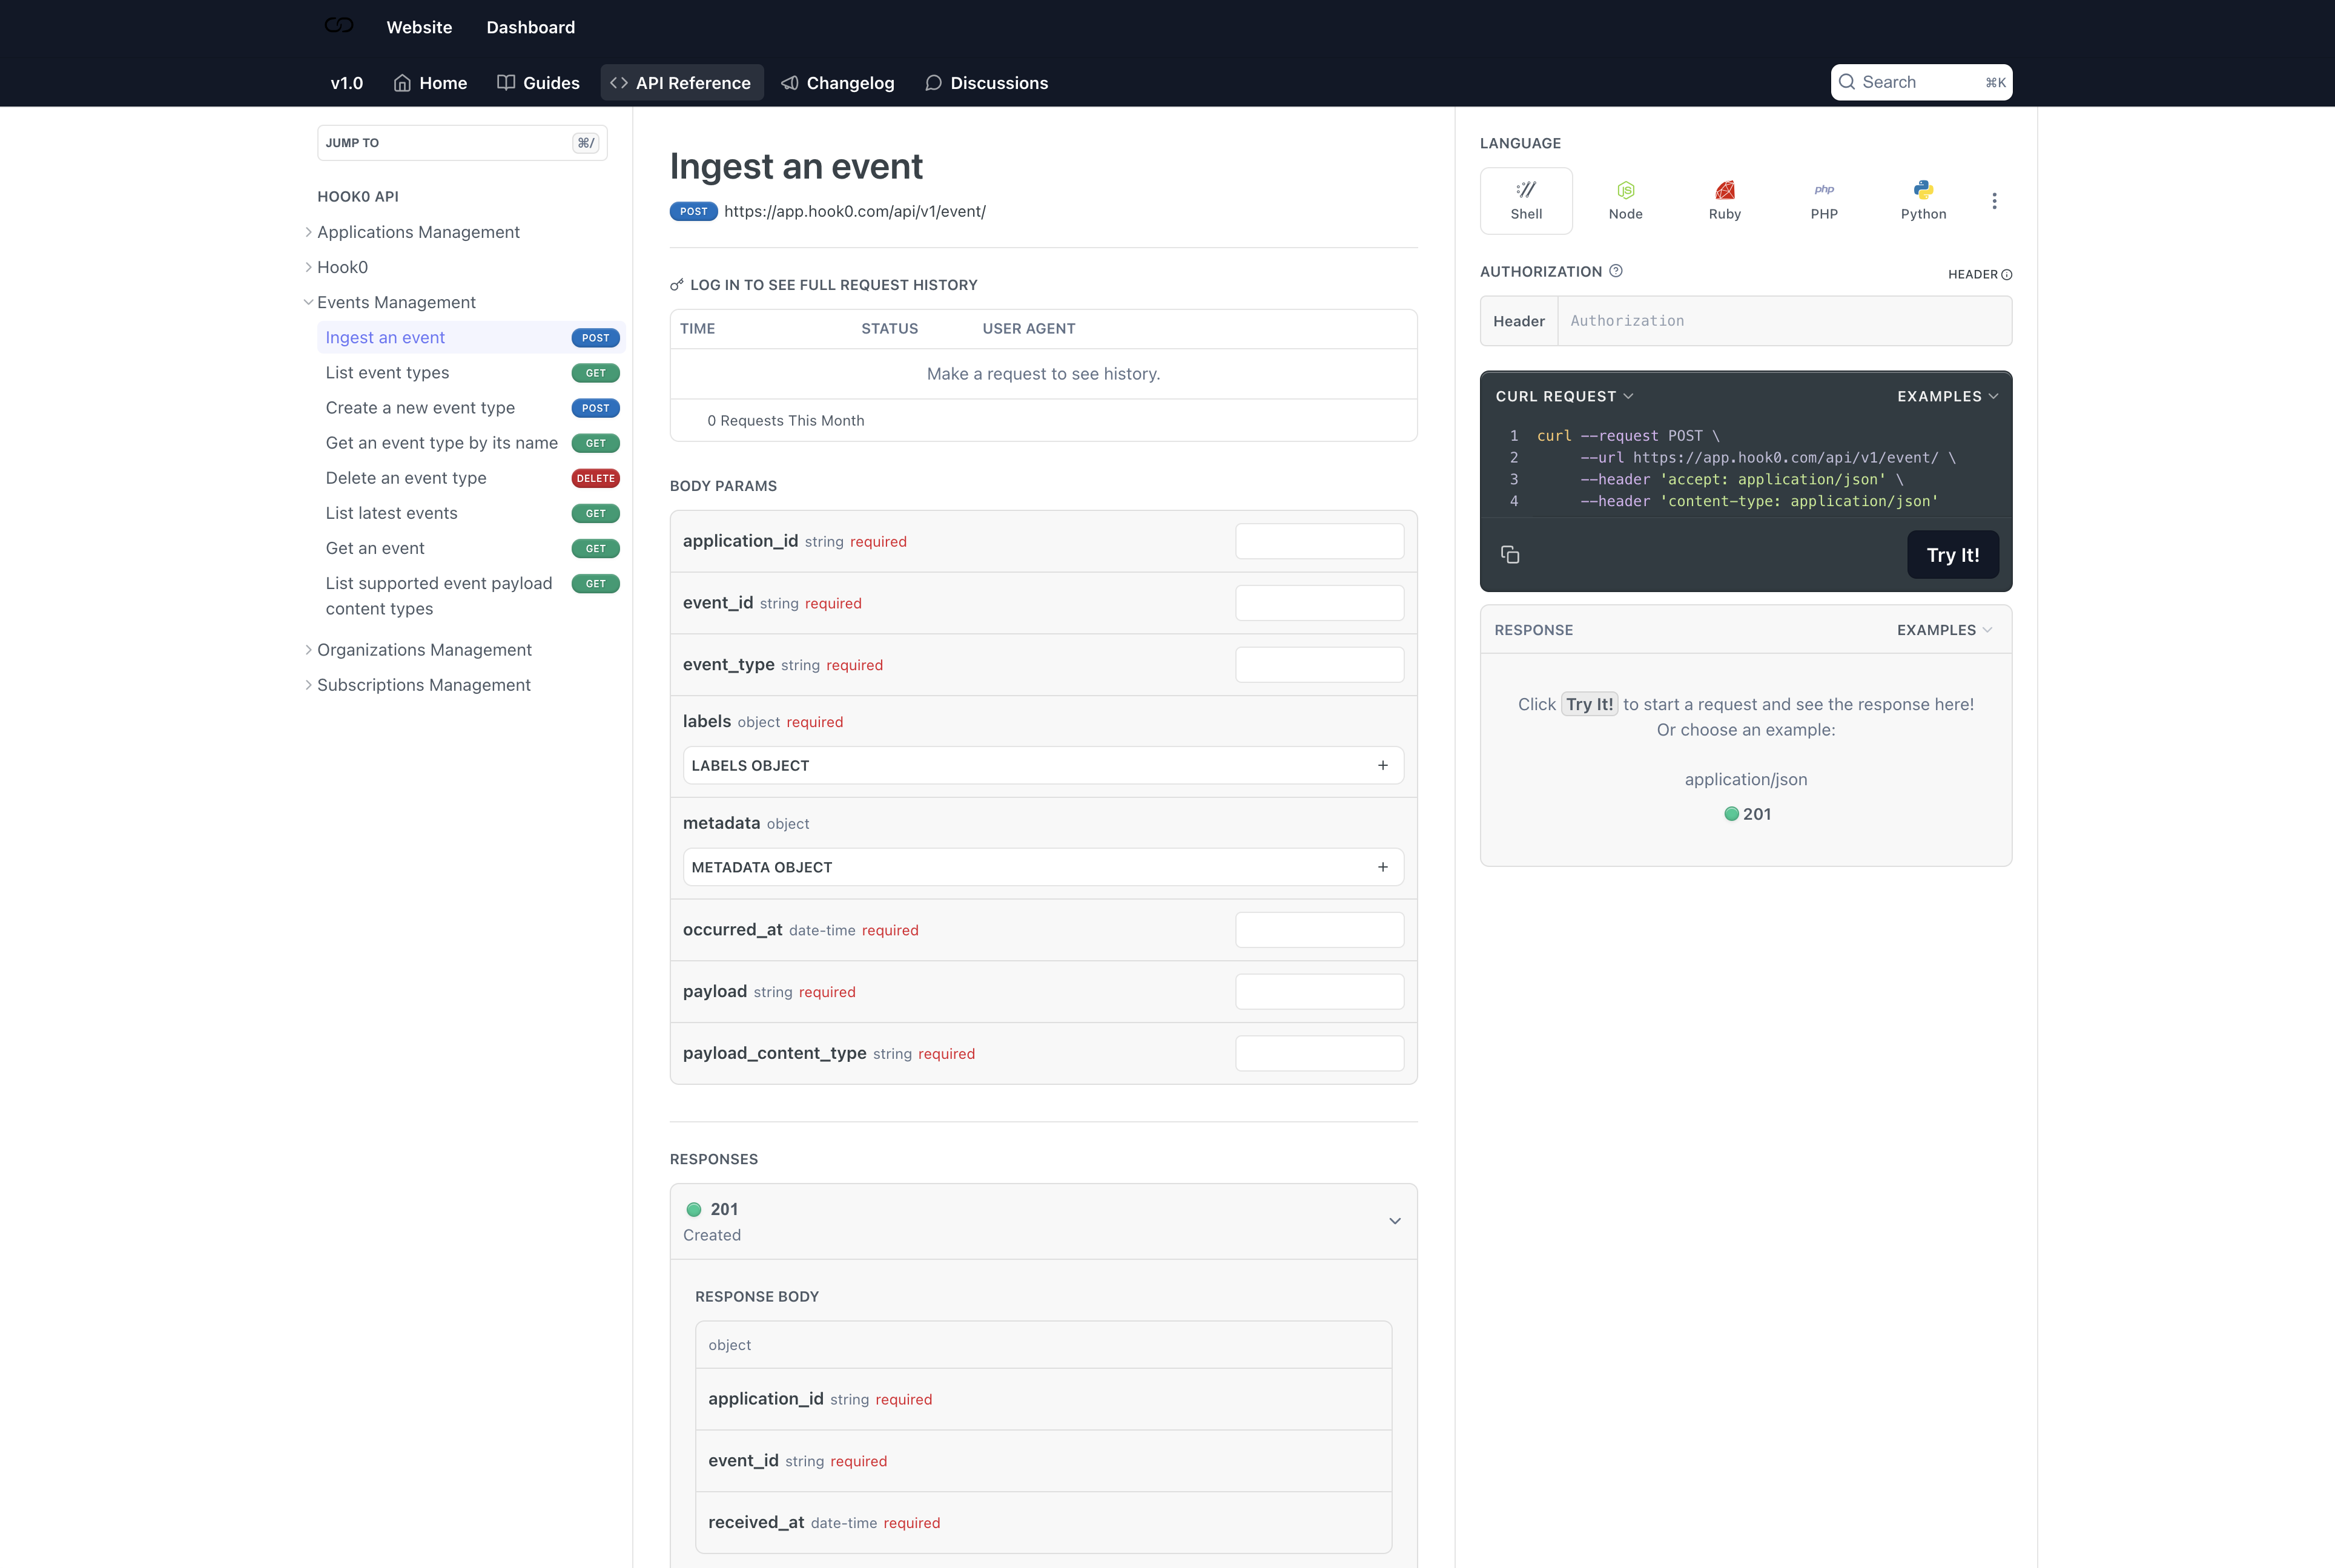Collapse the 201 Created response
The image size is (2335, 1568).
tap(1395, 1222)
